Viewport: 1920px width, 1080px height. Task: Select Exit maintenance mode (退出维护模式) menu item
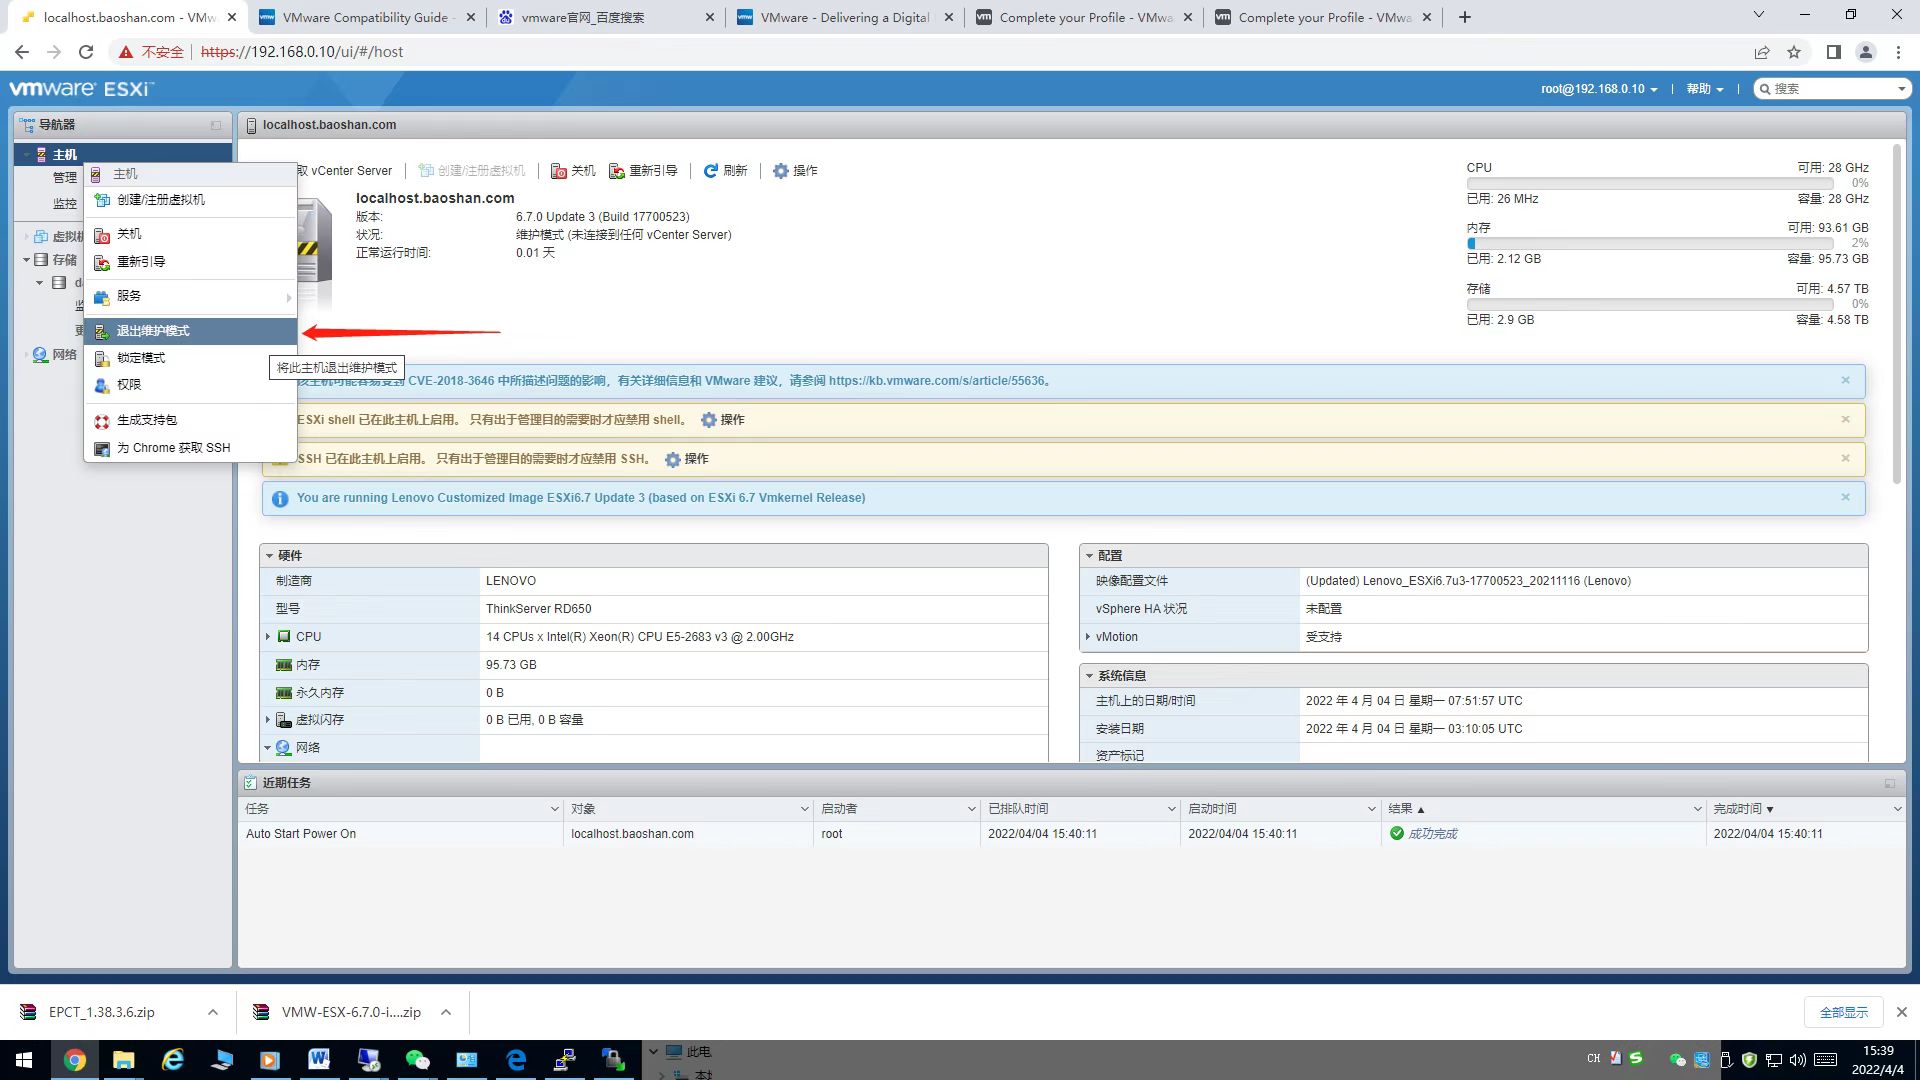coord(153,331)
